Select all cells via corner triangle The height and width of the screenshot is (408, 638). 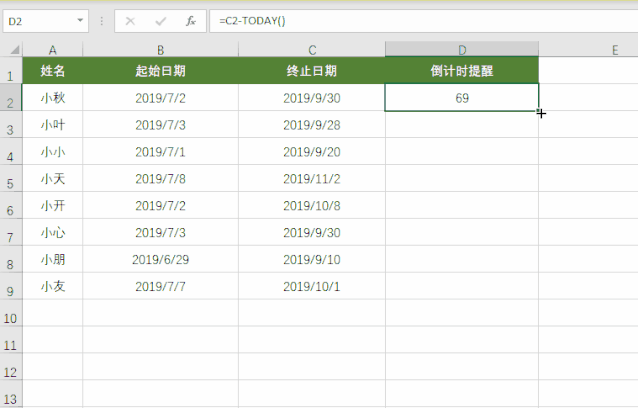click(x=15, y=50)
